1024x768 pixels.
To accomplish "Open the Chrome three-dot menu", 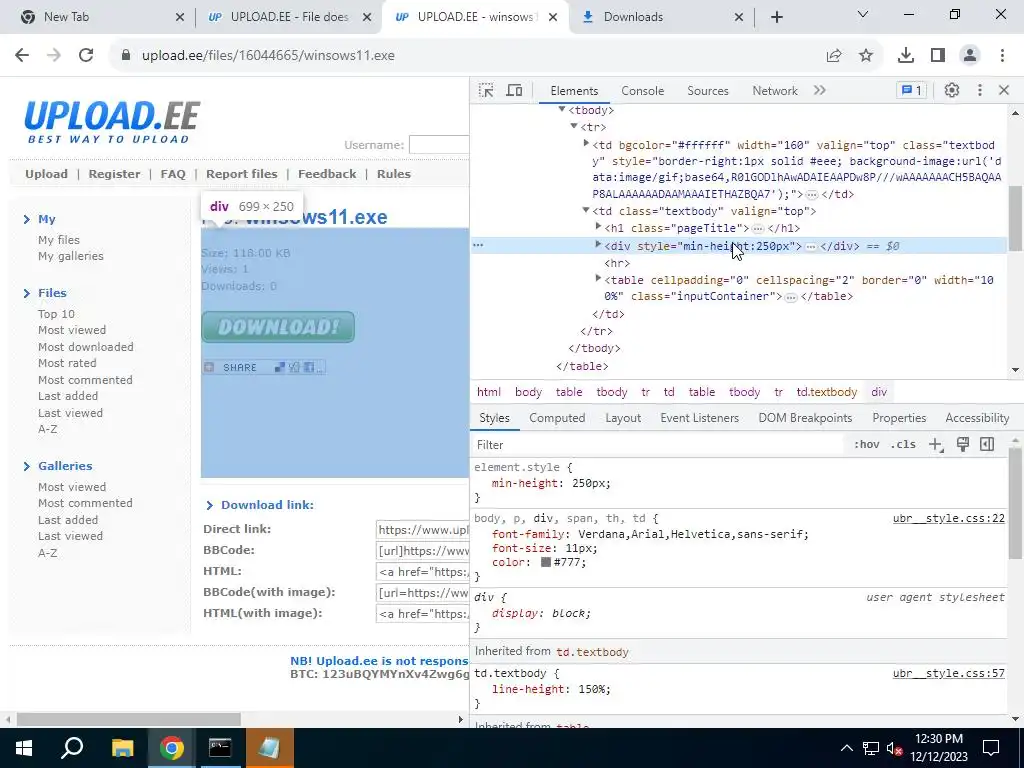I will pos(1002,56).
